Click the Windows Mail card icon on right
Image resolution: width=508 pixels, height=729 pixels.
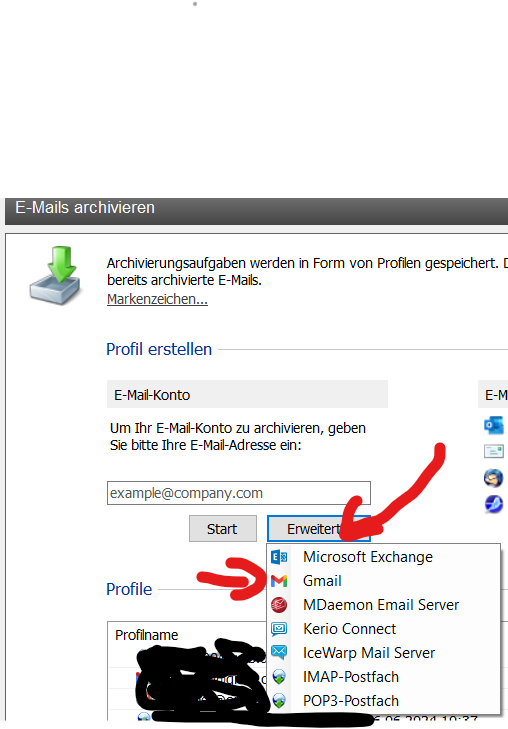click(x=494, y=451)
